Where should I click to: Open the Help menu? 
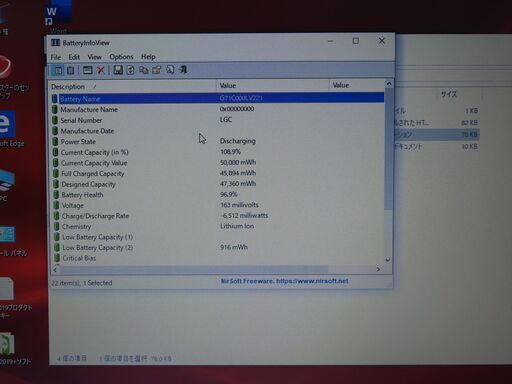148,57
